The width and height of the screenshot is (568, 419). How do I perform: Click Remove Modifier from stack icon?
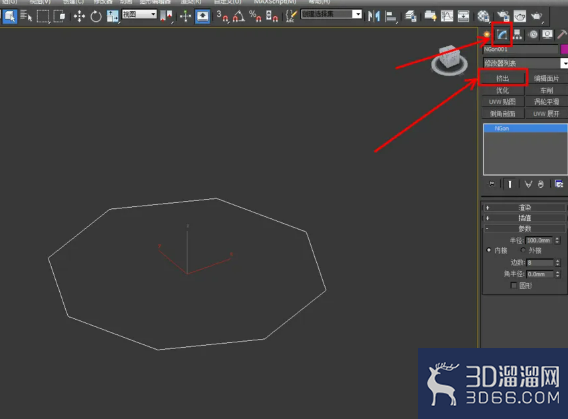tap(541, 184)
